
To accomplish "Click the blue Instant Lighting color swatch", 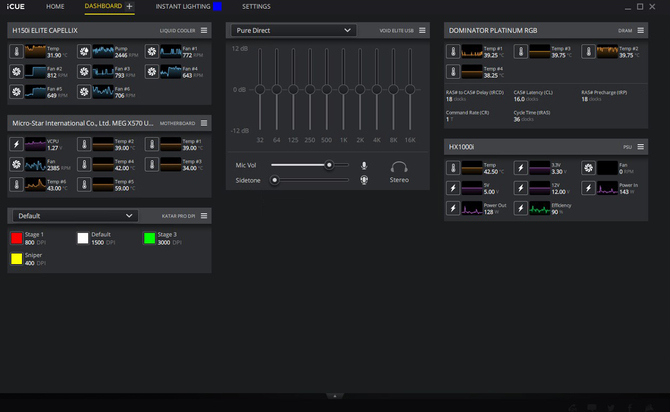I will pos(217,6).
